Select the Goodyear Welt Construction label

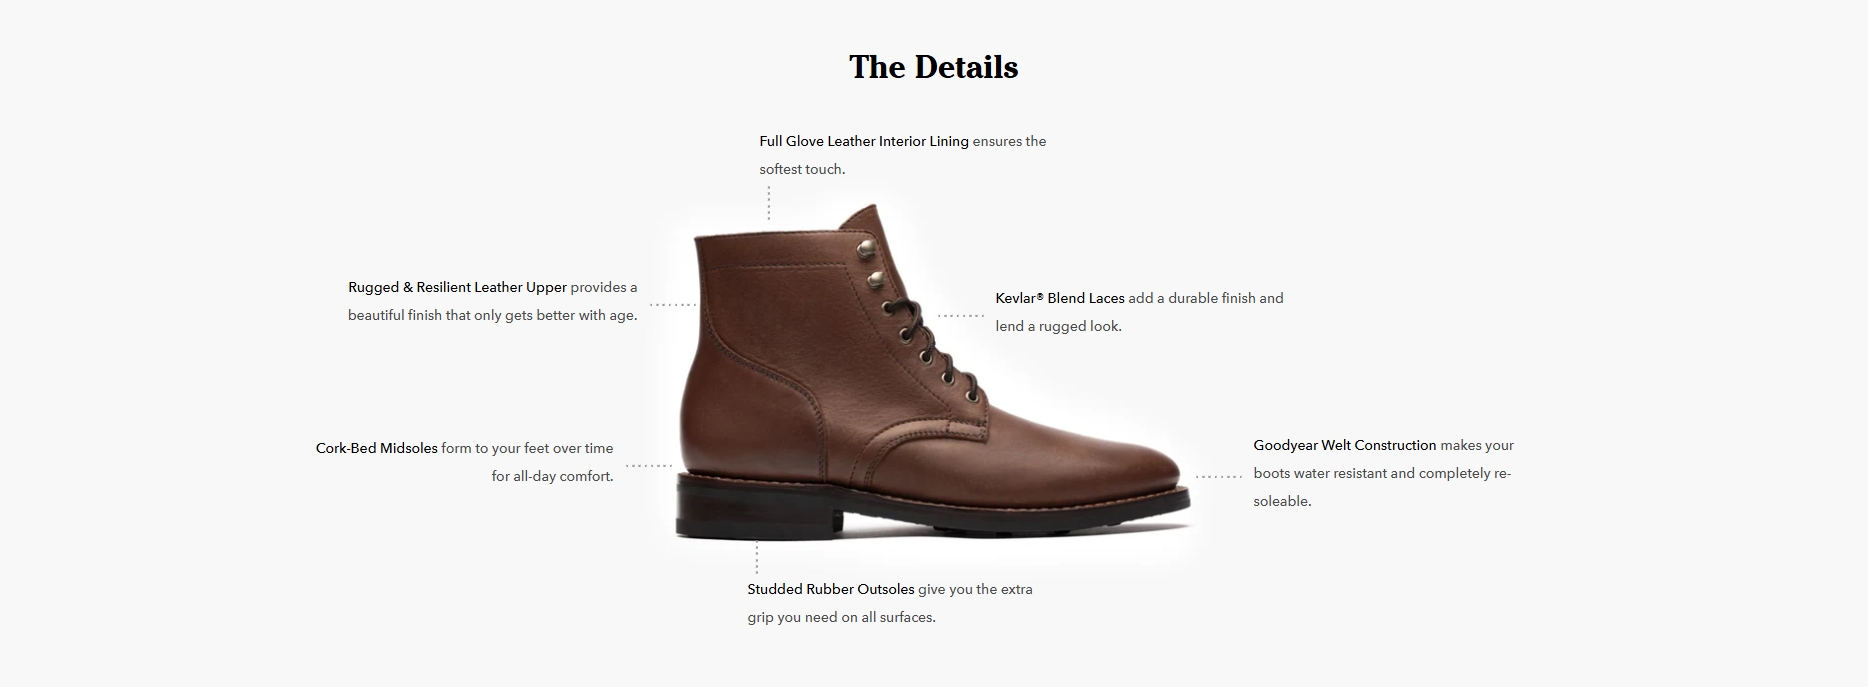tap(1345, 445)
